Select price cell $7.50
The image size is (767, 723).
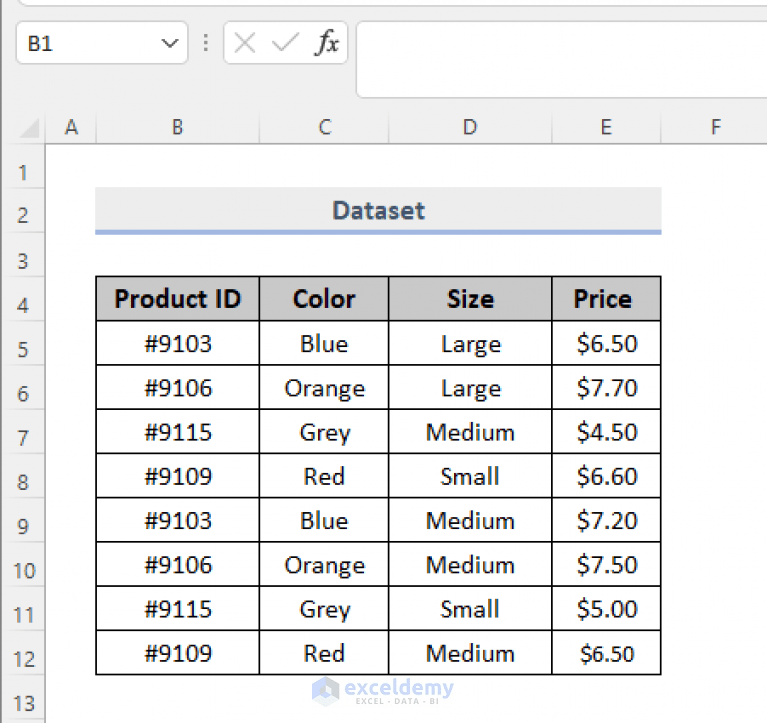(x=606, y=565)
